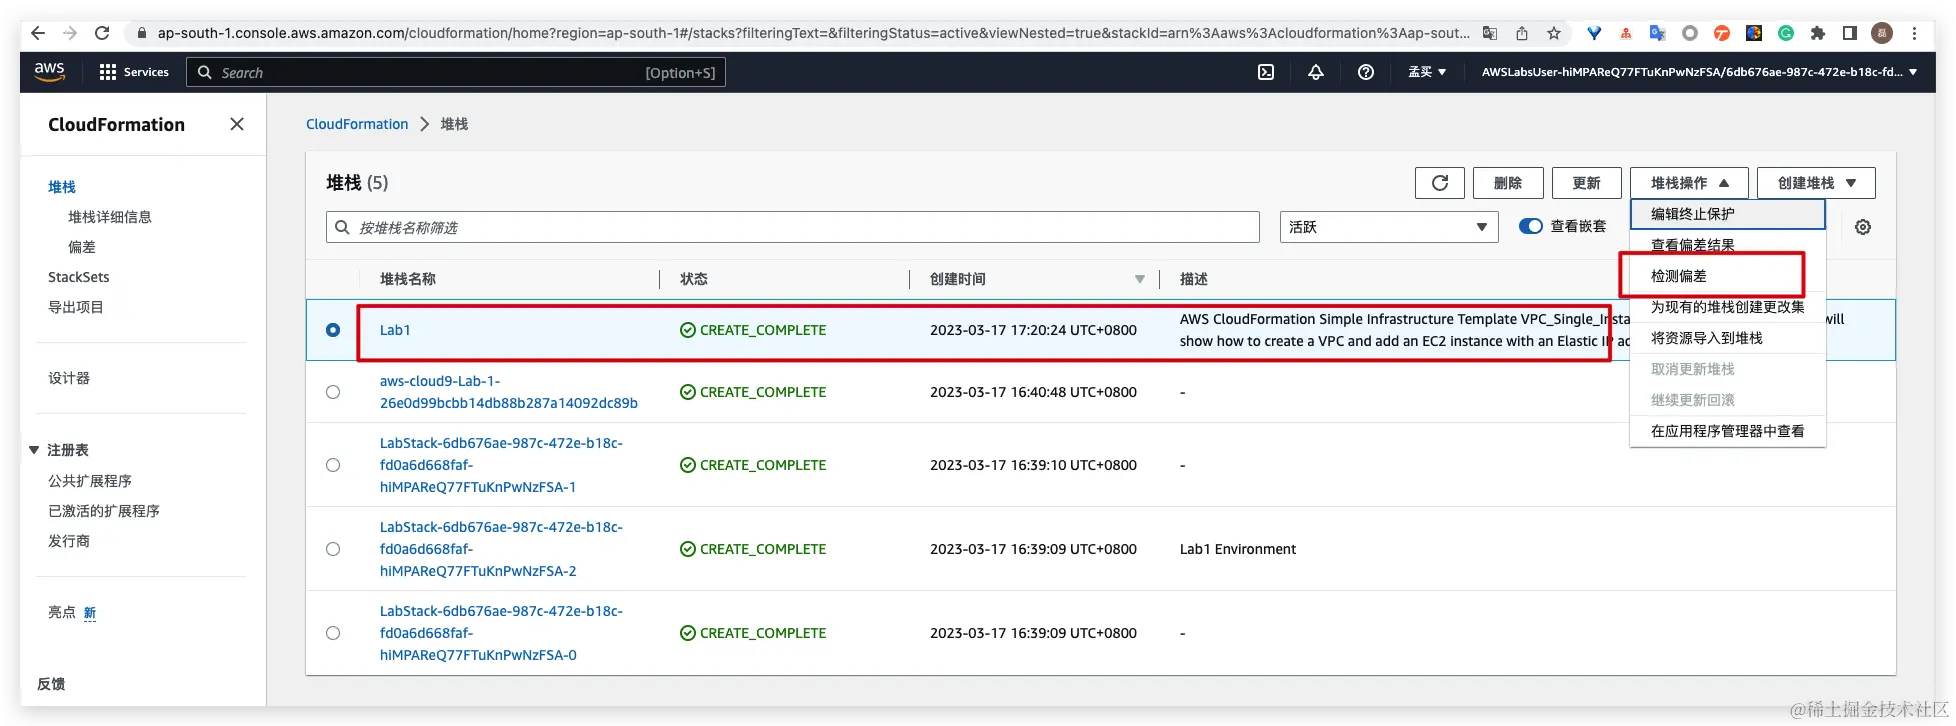Click the 删除 delete button
Image resolution: width=1956 pixels, height=726 pixels.
[1508, 183]
